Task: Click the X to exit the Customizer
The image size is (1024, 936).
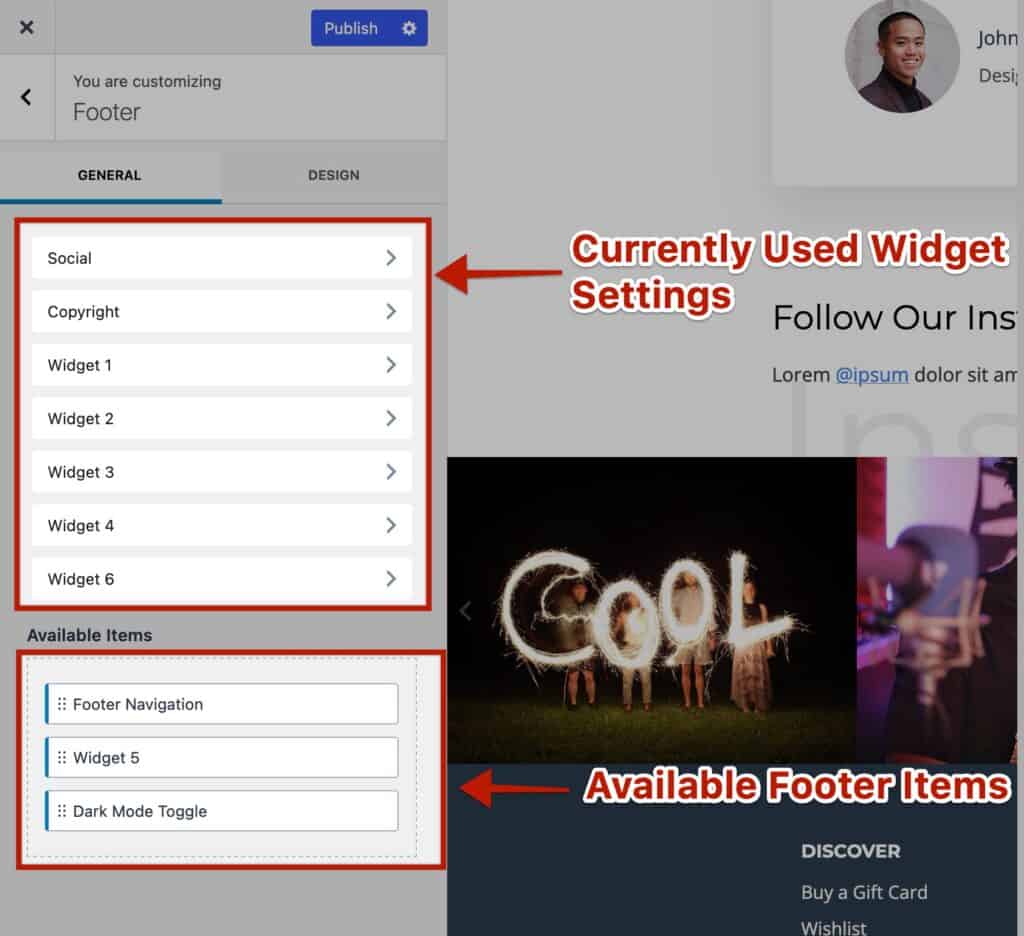Action: (26, 27)
